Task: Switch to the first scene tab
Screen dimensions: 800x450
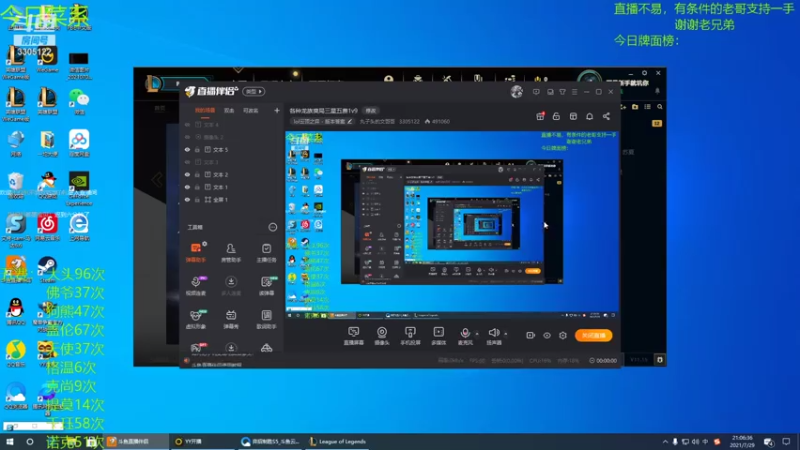Action: 205,111
